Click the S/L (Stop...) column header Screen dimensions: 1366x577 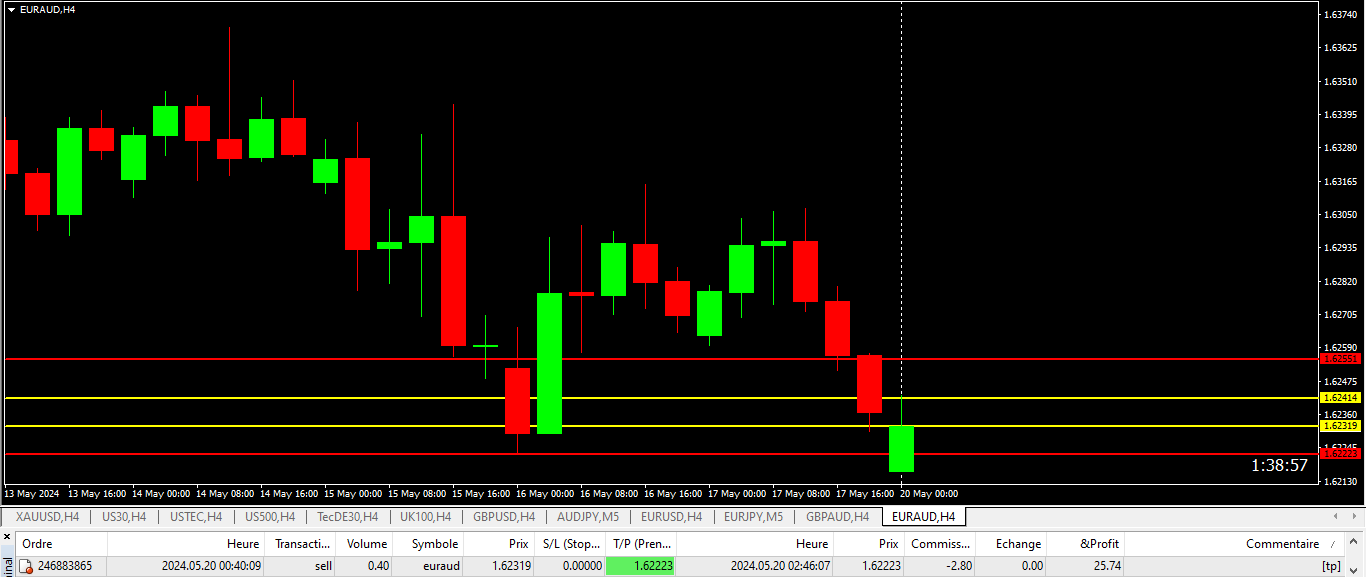pyautogui.click(x=570, y=544)
